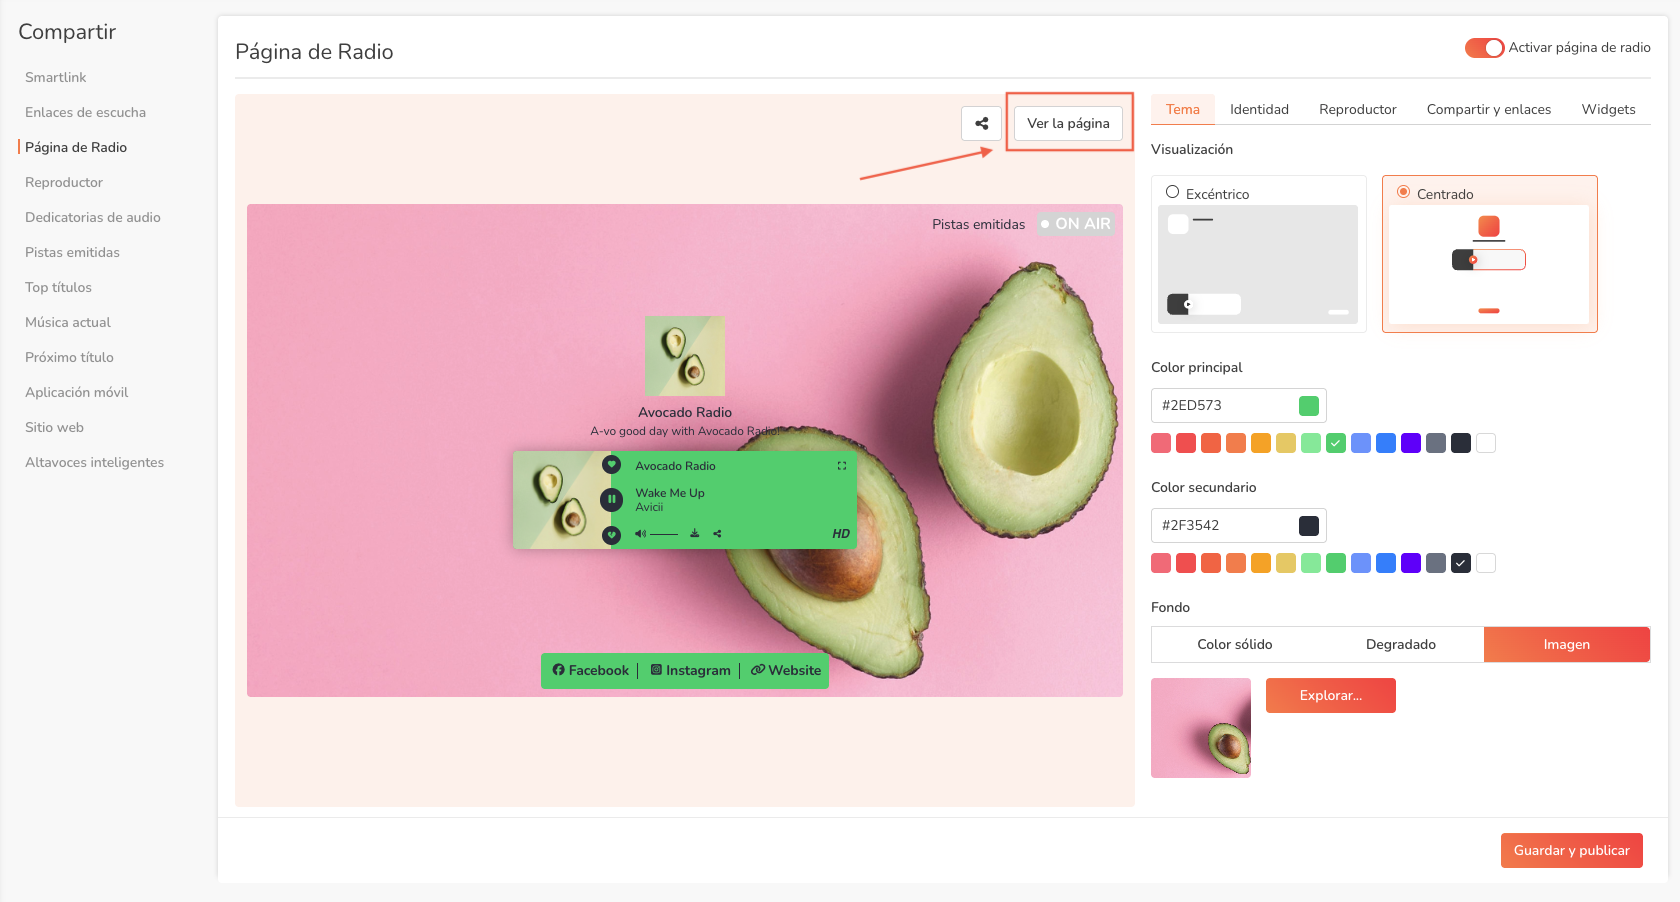The height and width of the screenshot is (902, 1680).
Task: Toggle Activar página de radio switch
Action: pos(1484,48)
